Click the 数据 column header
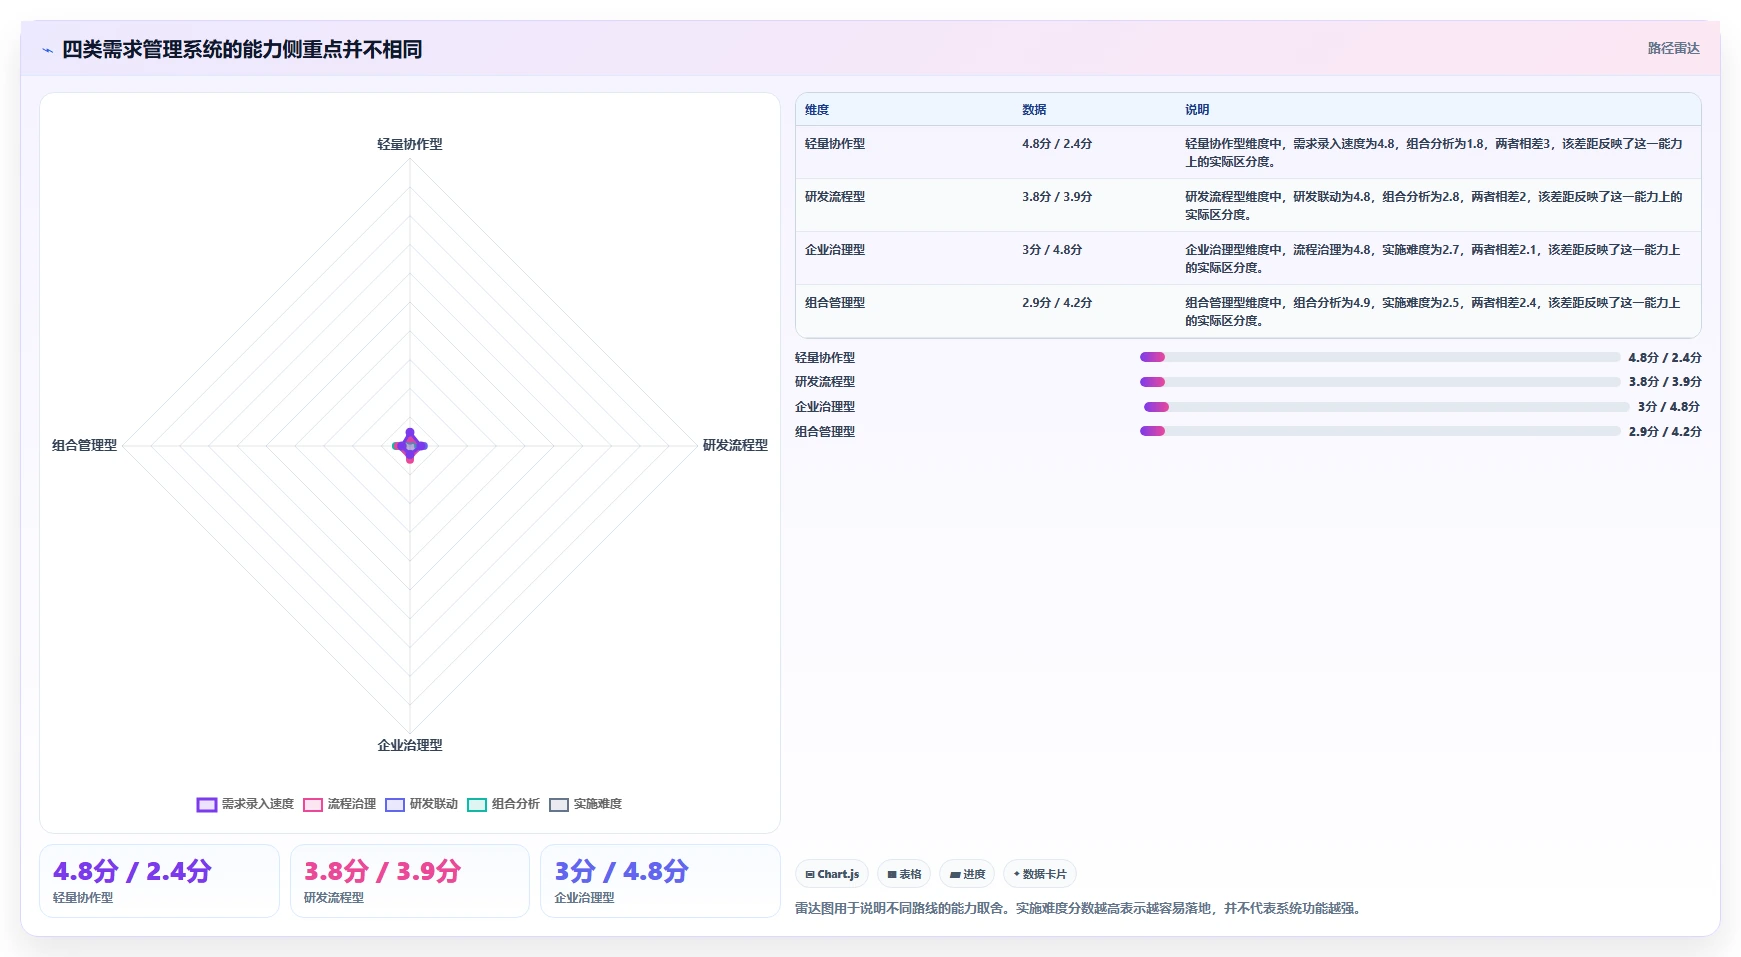This screenshot has width=1741, height=957. point(1034,110)
